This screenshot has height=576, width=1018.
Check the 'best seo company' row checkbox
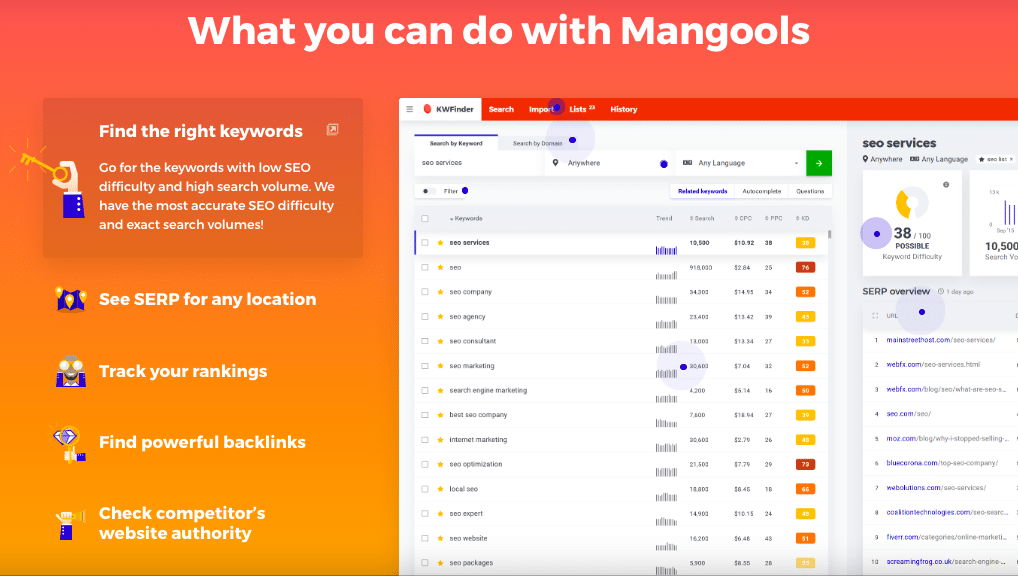pos(425,415)
